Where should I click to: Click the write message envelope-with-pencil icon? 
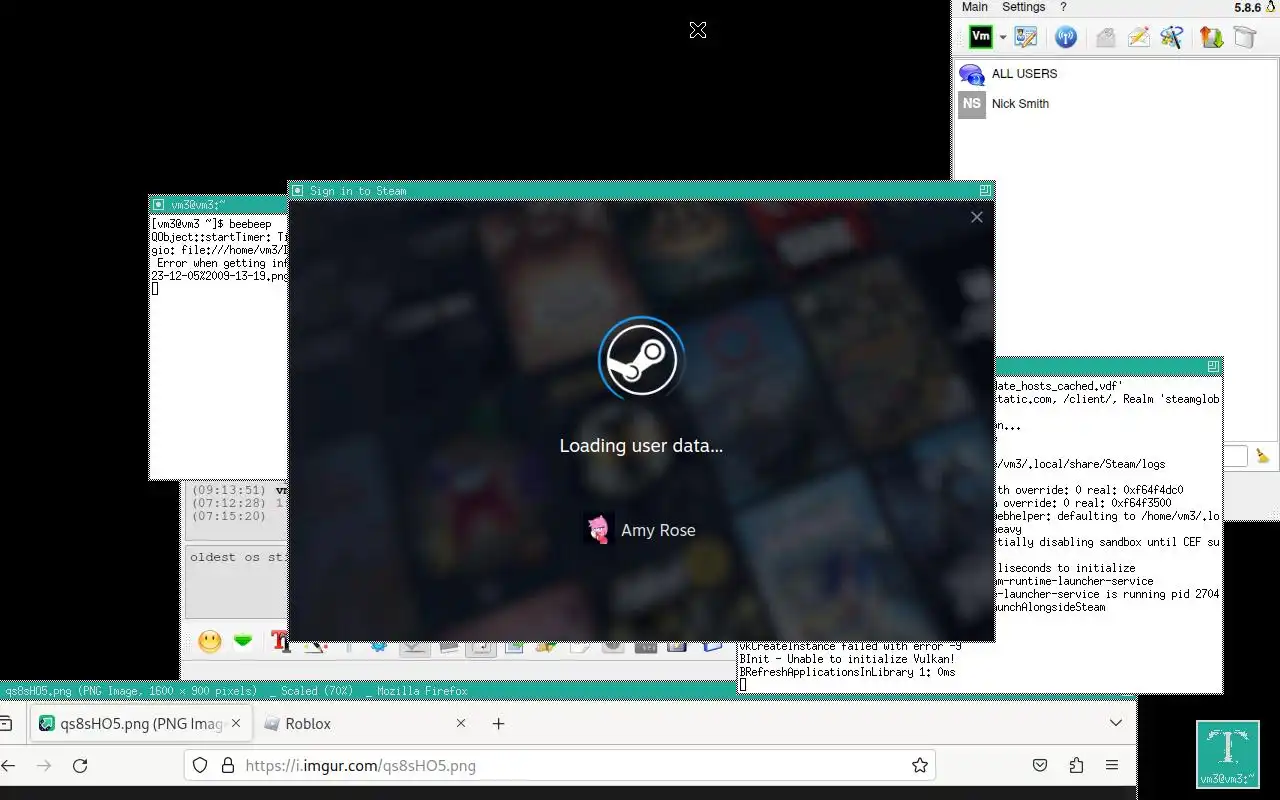click(1138, 37)
